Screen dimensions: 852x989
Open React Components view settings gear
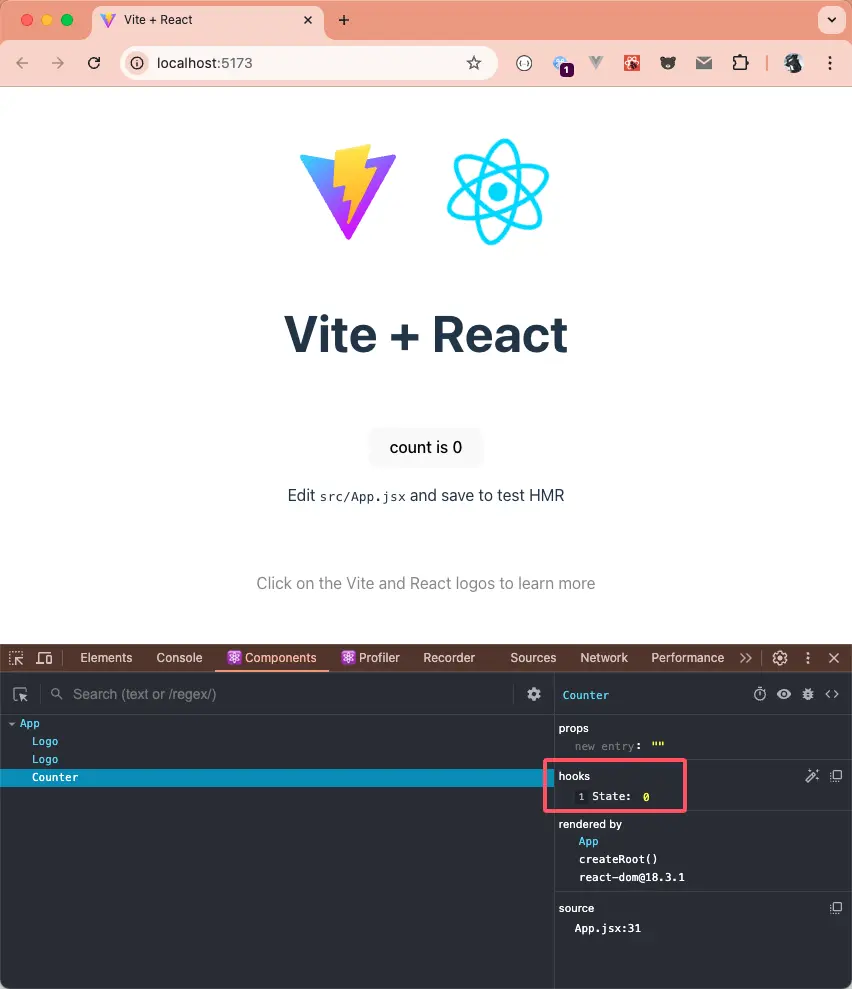click(x=534, y=694)
